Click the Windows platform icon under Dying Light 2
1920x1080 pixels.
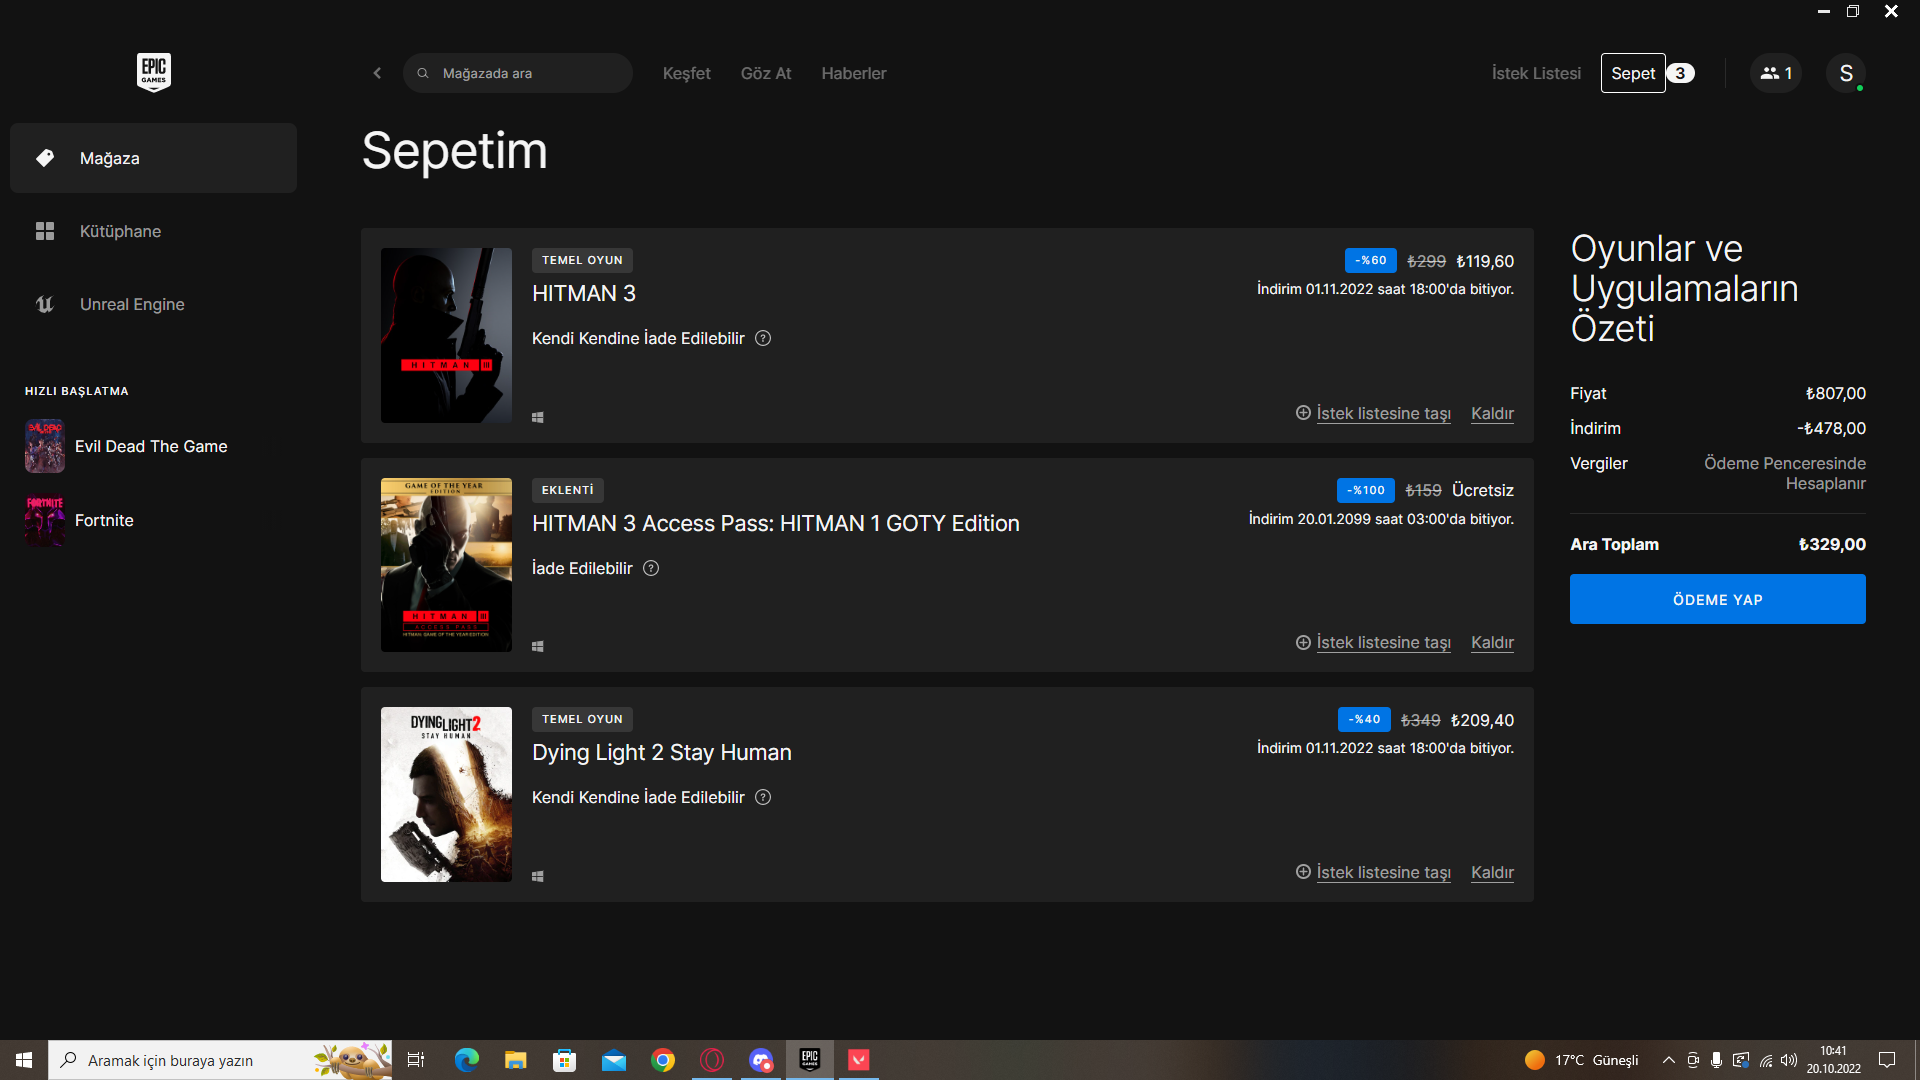(x=538, y=876)
